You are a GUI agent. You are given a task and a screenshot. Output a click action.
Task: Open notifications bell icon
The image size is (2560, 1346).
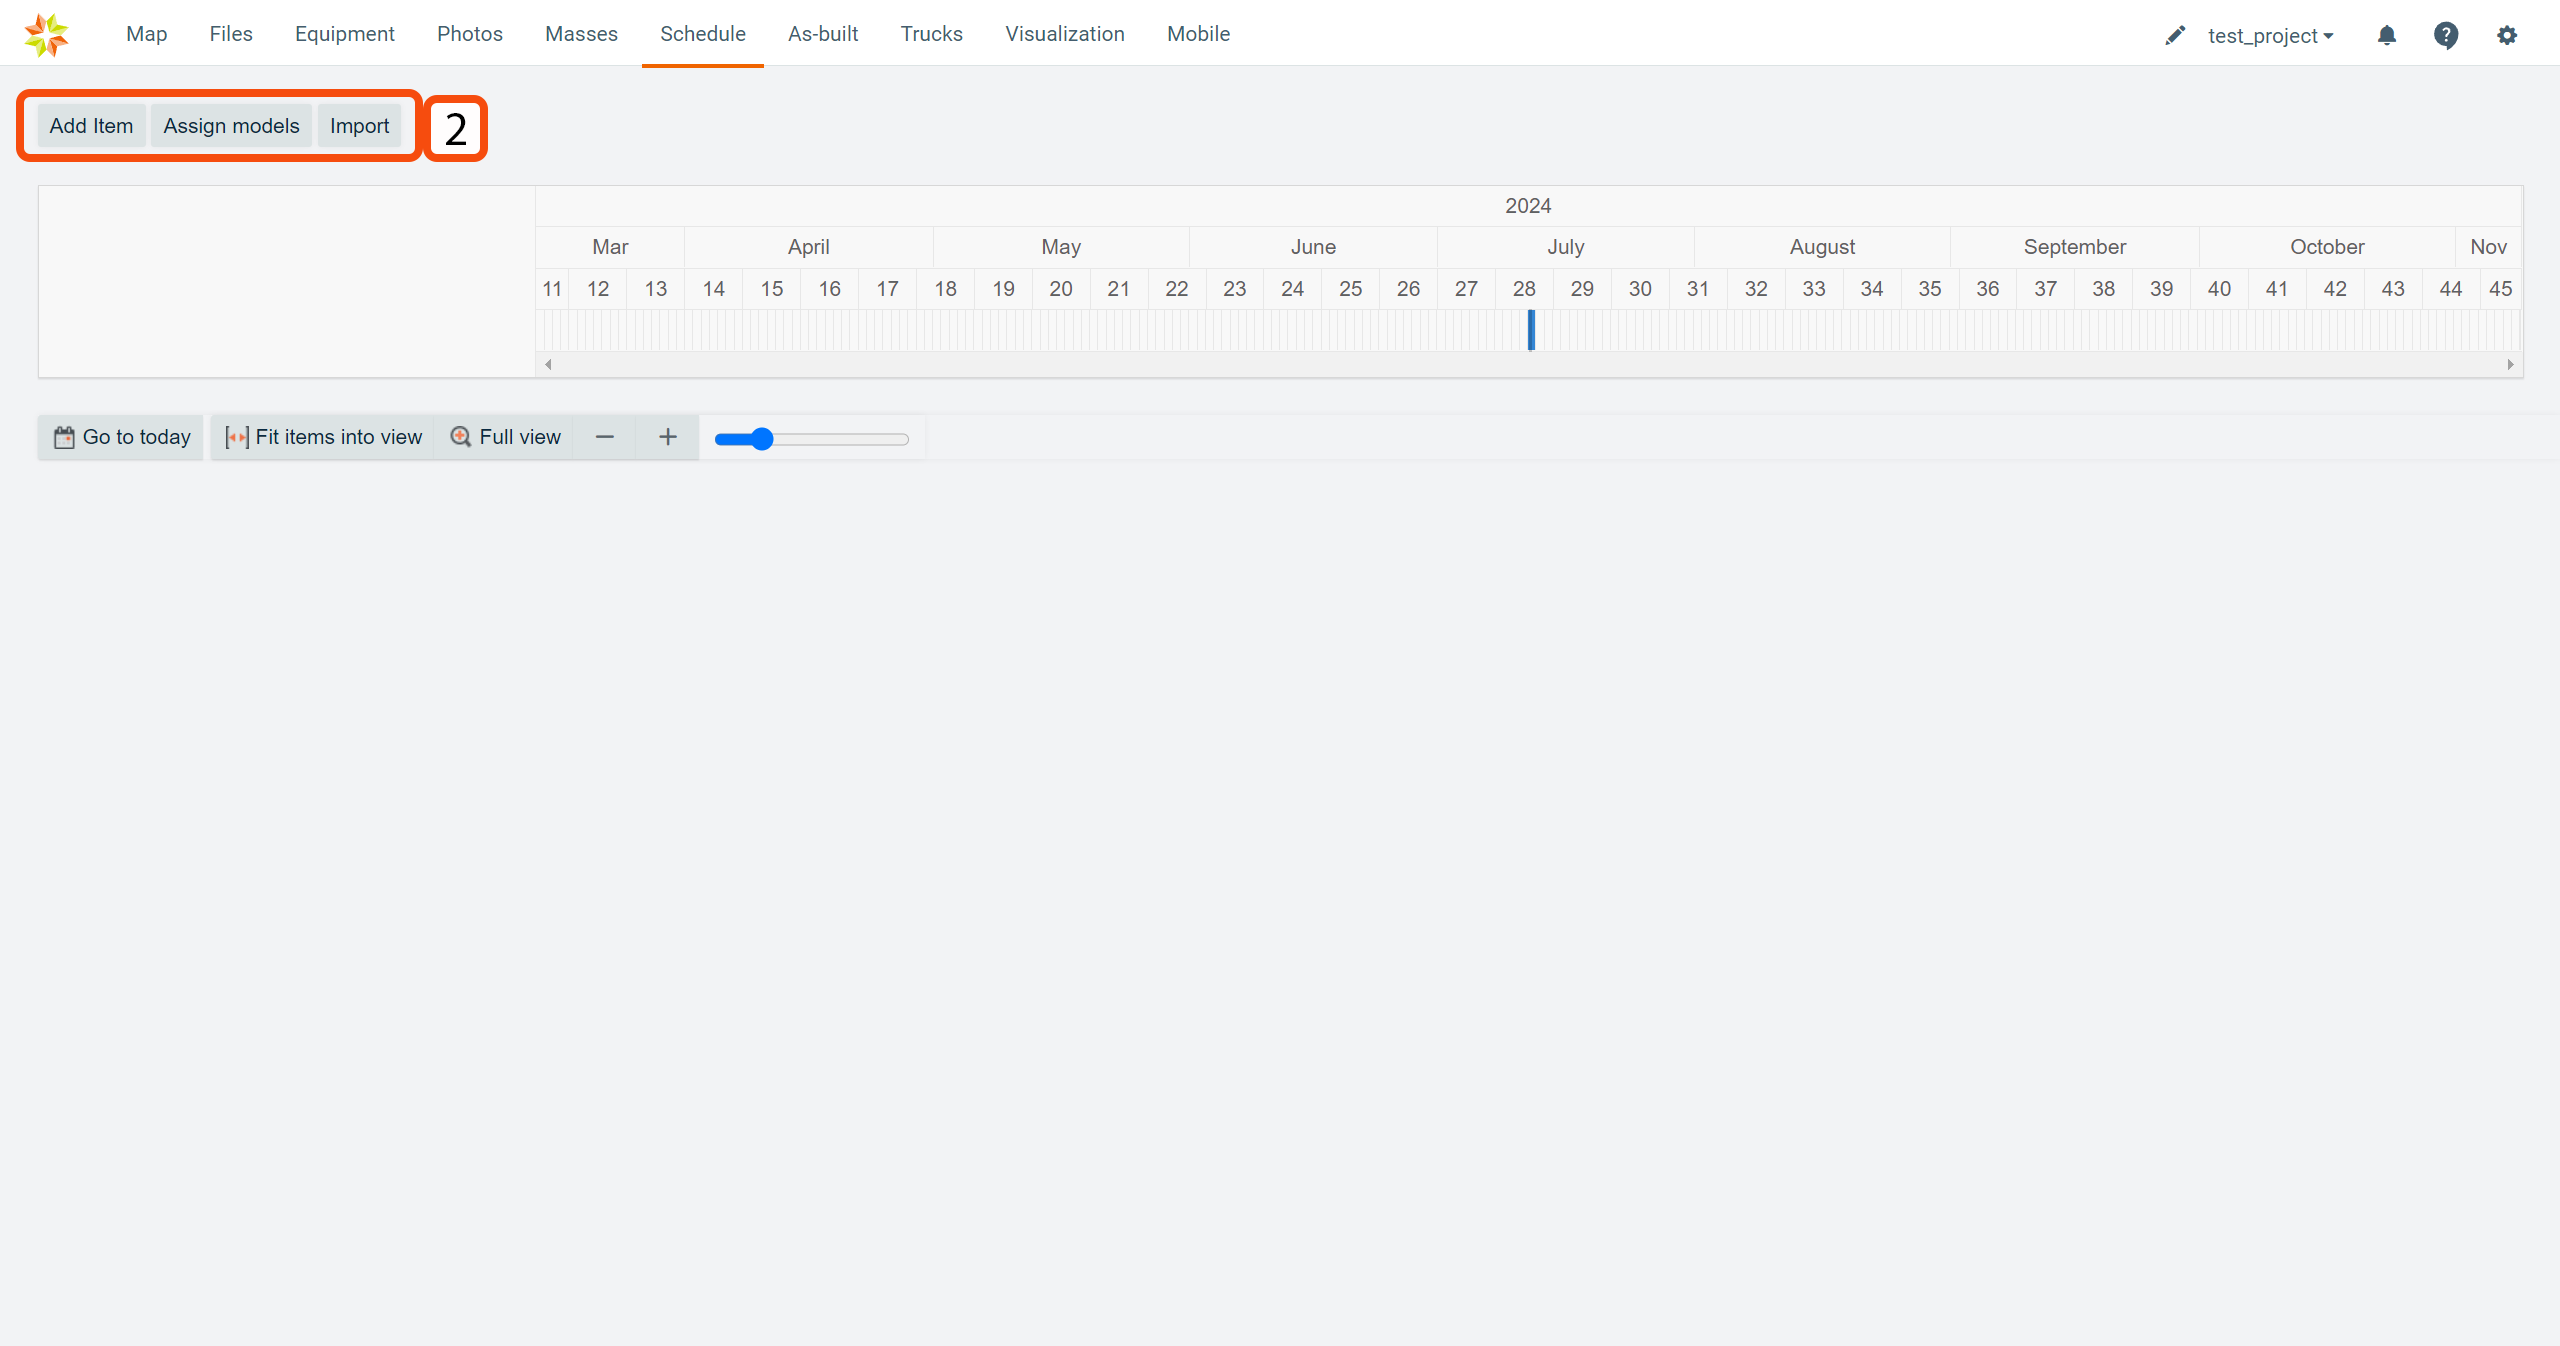pos(2386,36)
